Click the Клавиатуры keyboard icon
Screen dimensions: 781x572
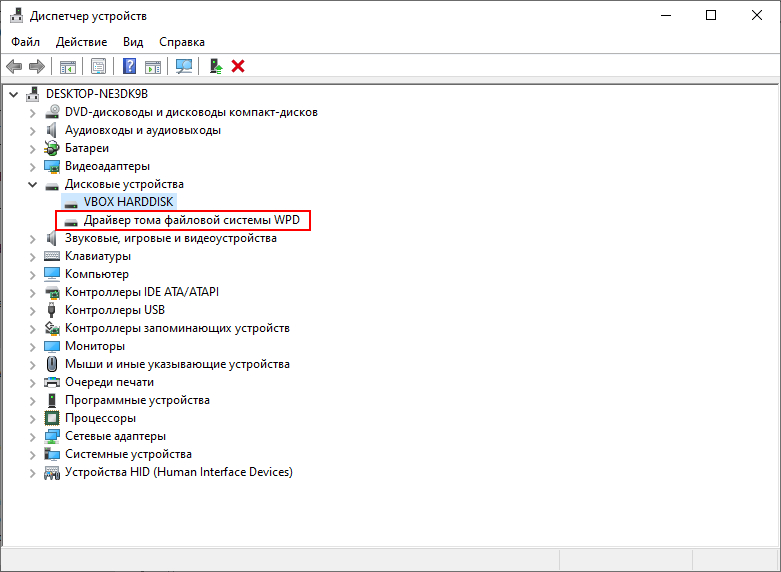point(52,256)
